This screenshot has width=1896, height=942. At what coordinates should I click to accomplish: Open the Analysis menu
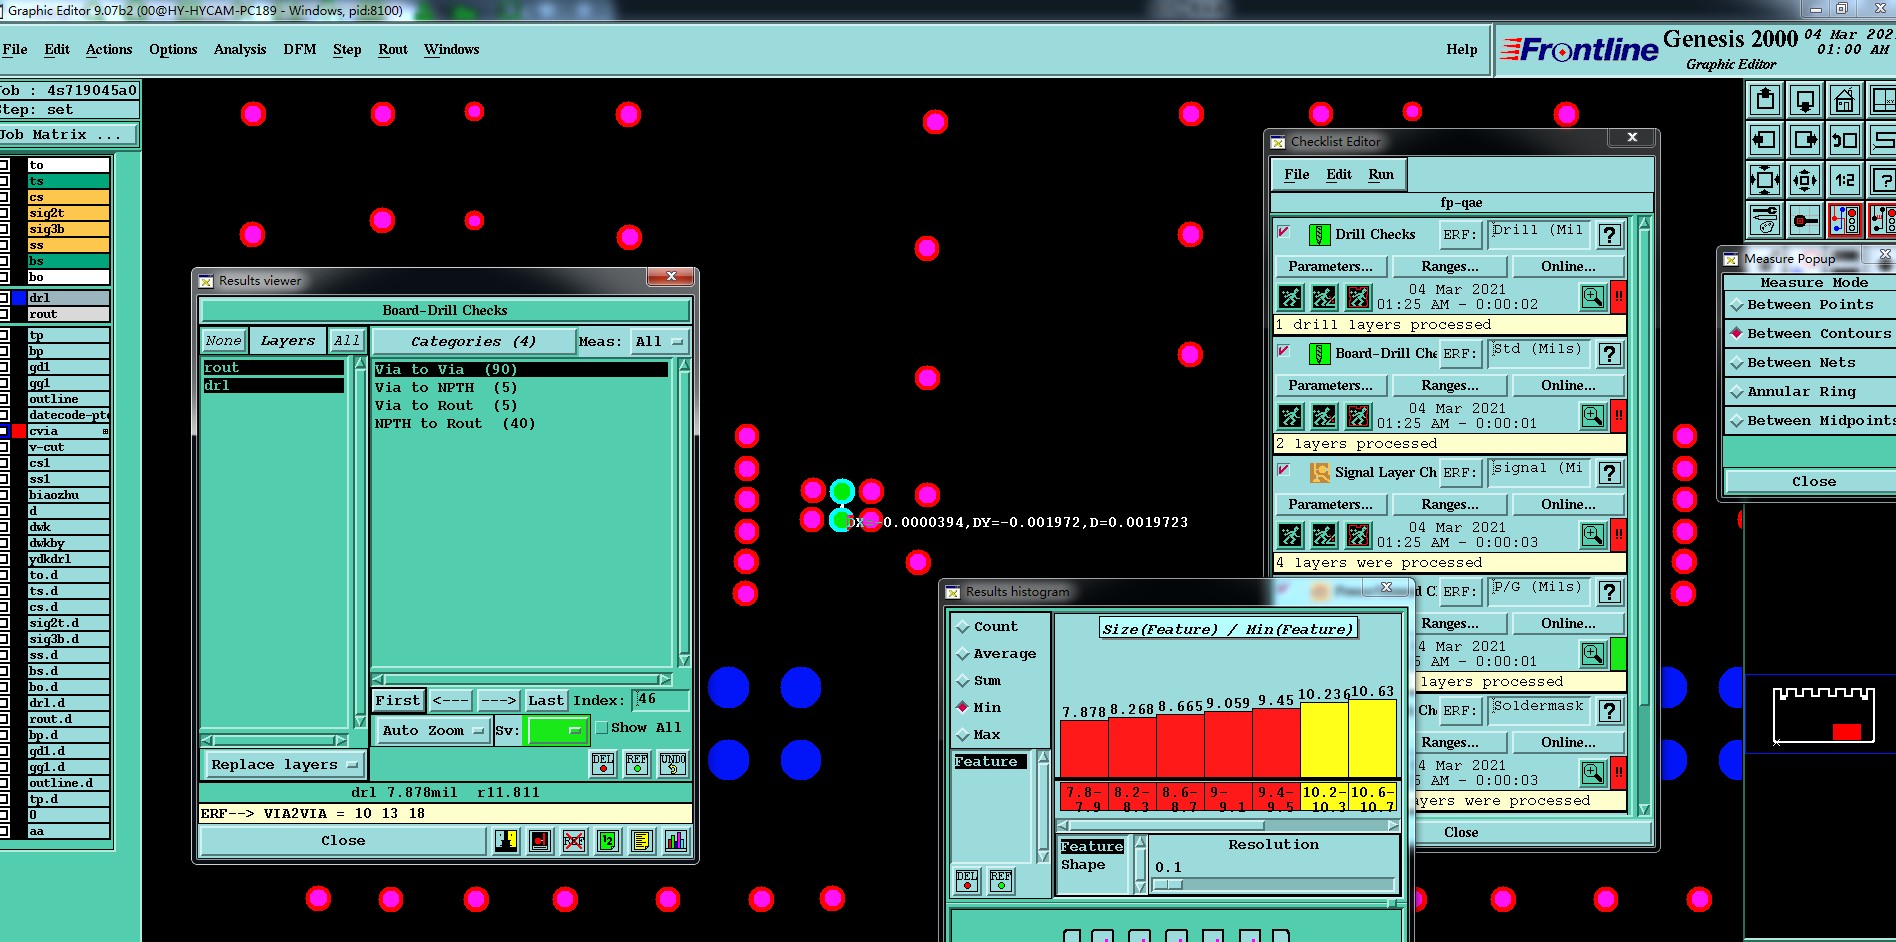(240, 49)
